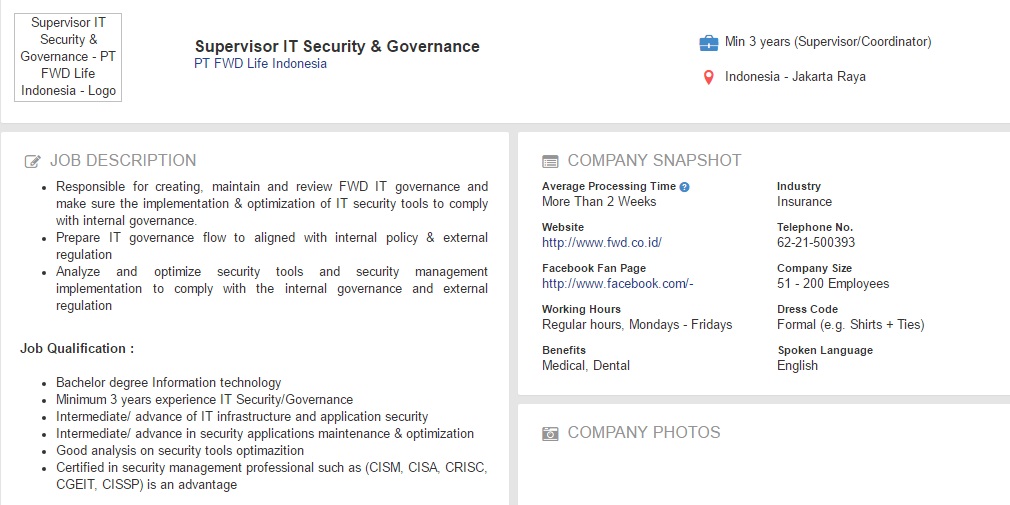The height and width of the screenshot is (505, 1010).
Task: Click the Indonesia - Jakarta Raya location text
Action: click(795, 77)
